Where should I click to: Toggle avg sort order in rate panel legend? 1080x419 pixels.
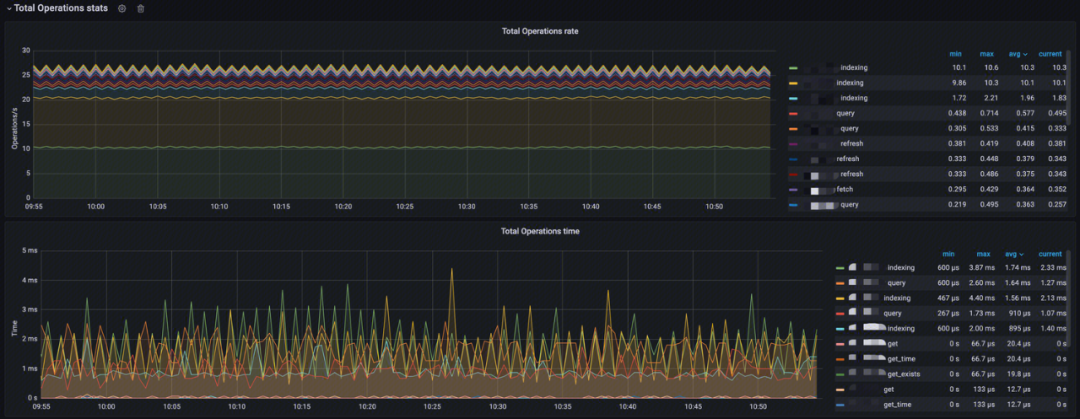1018,54
